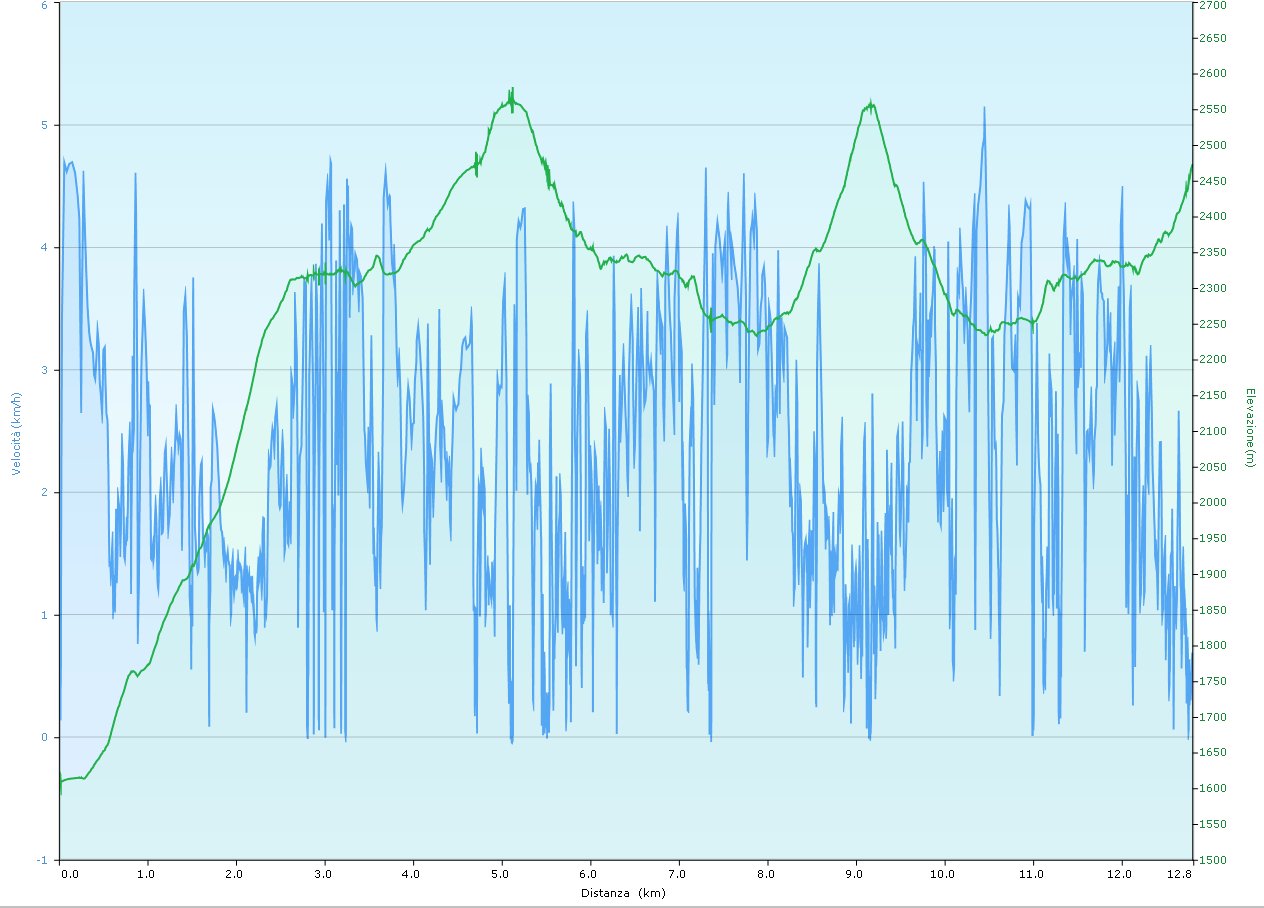Select the -1 label on the speed axis

(42, 860)
